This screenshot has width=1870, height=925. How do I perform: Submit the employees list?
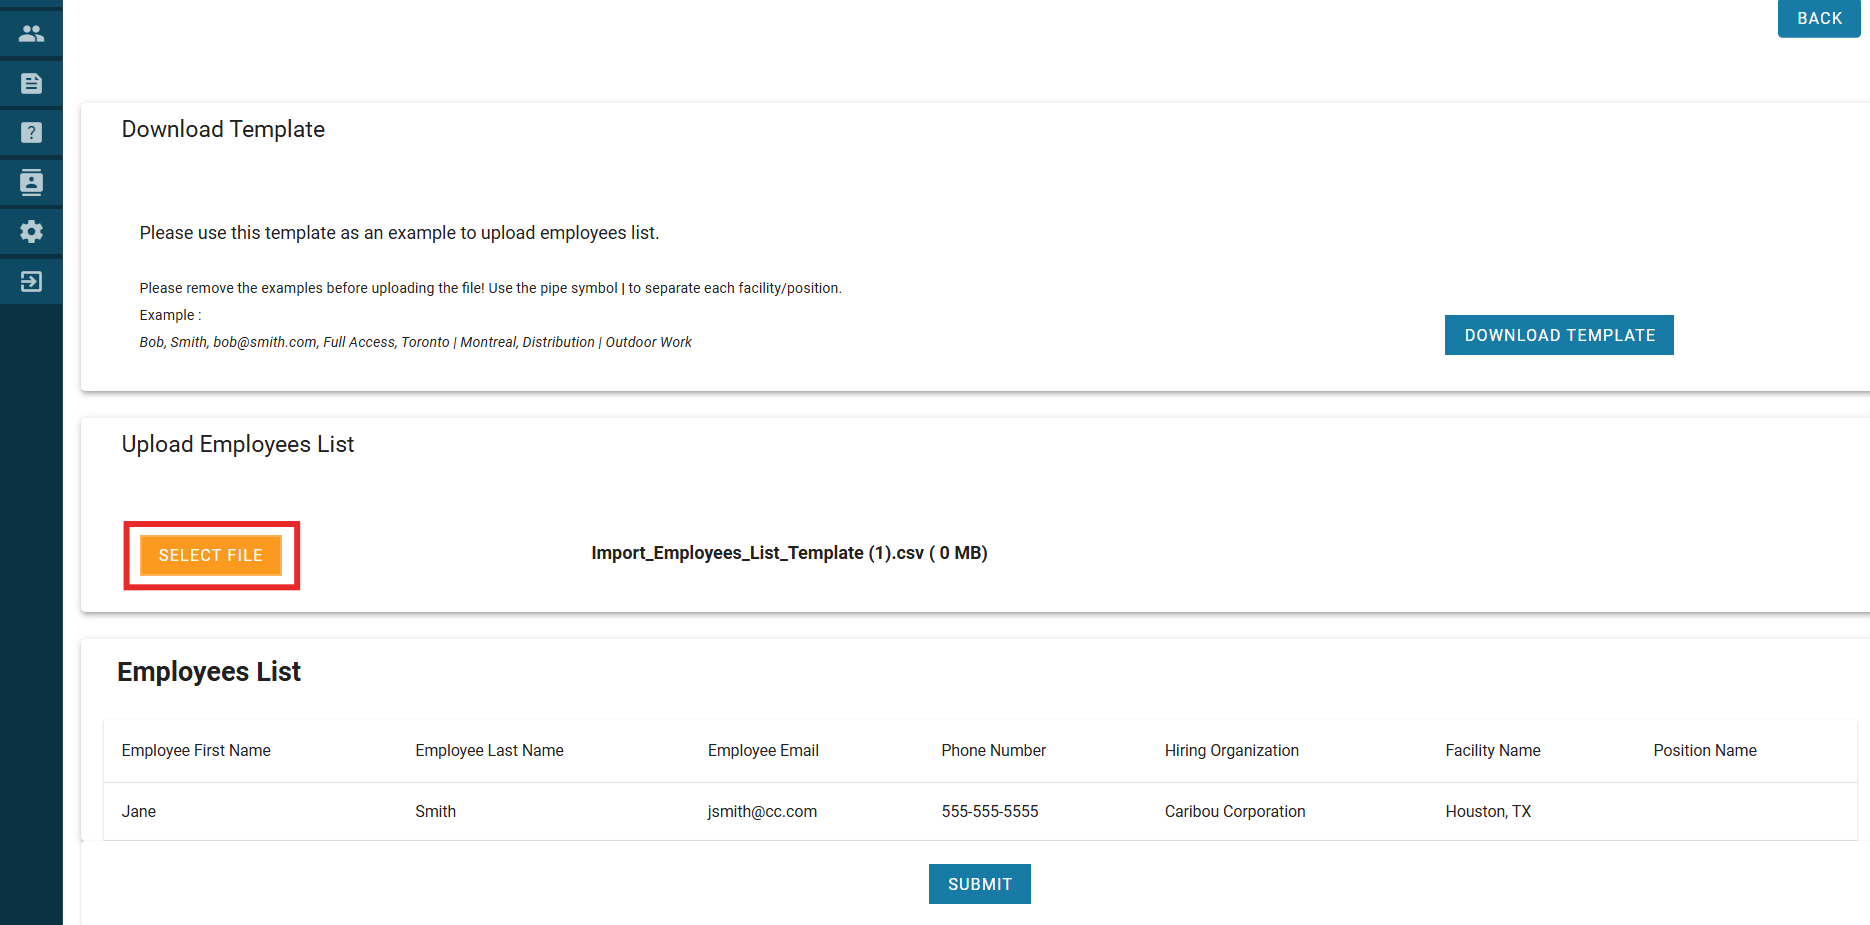979,884
